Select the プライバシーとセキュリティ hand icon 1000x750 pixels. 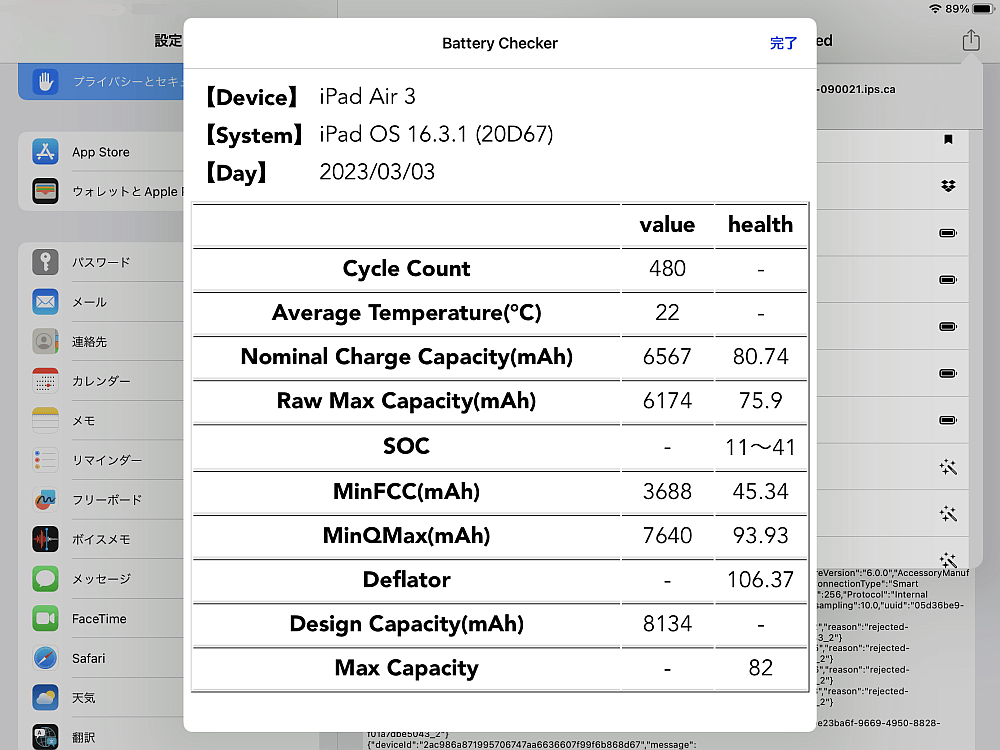pos(45,82)
